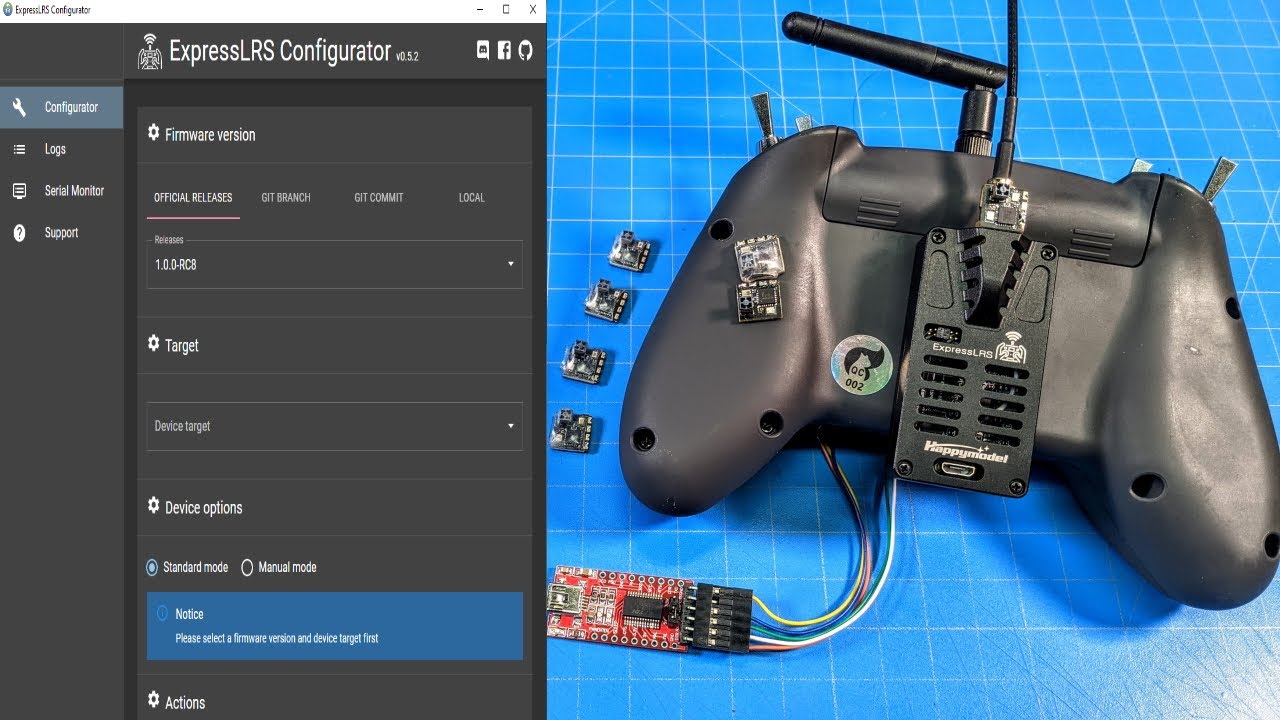Switch to the Git Branch tab
Image resolution: width=1280 pixels, height=720 pixels.
coord(286,198)
